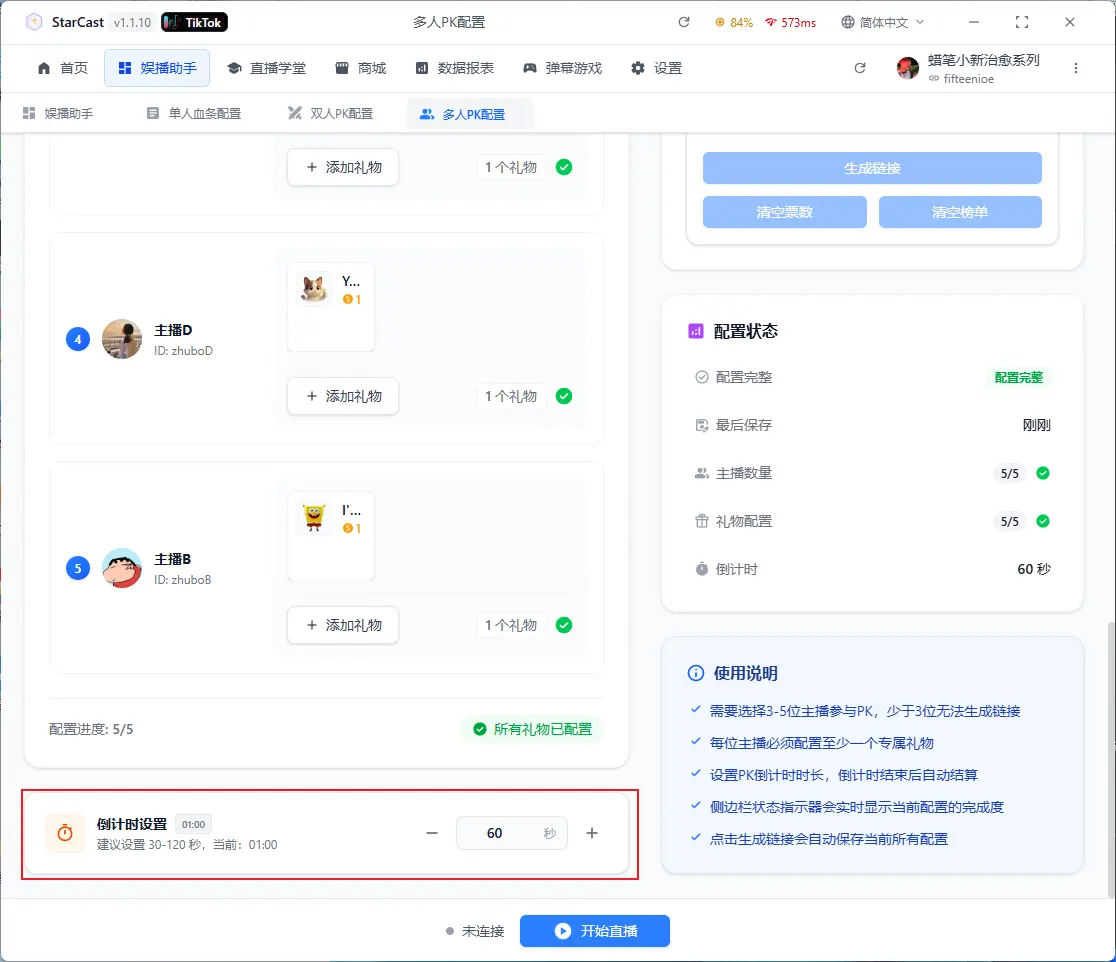Click green checkmark in 主播D gift row
The width and height of the screenshot is (1116, 962).
pyautogui.click(x=564, y=396)
